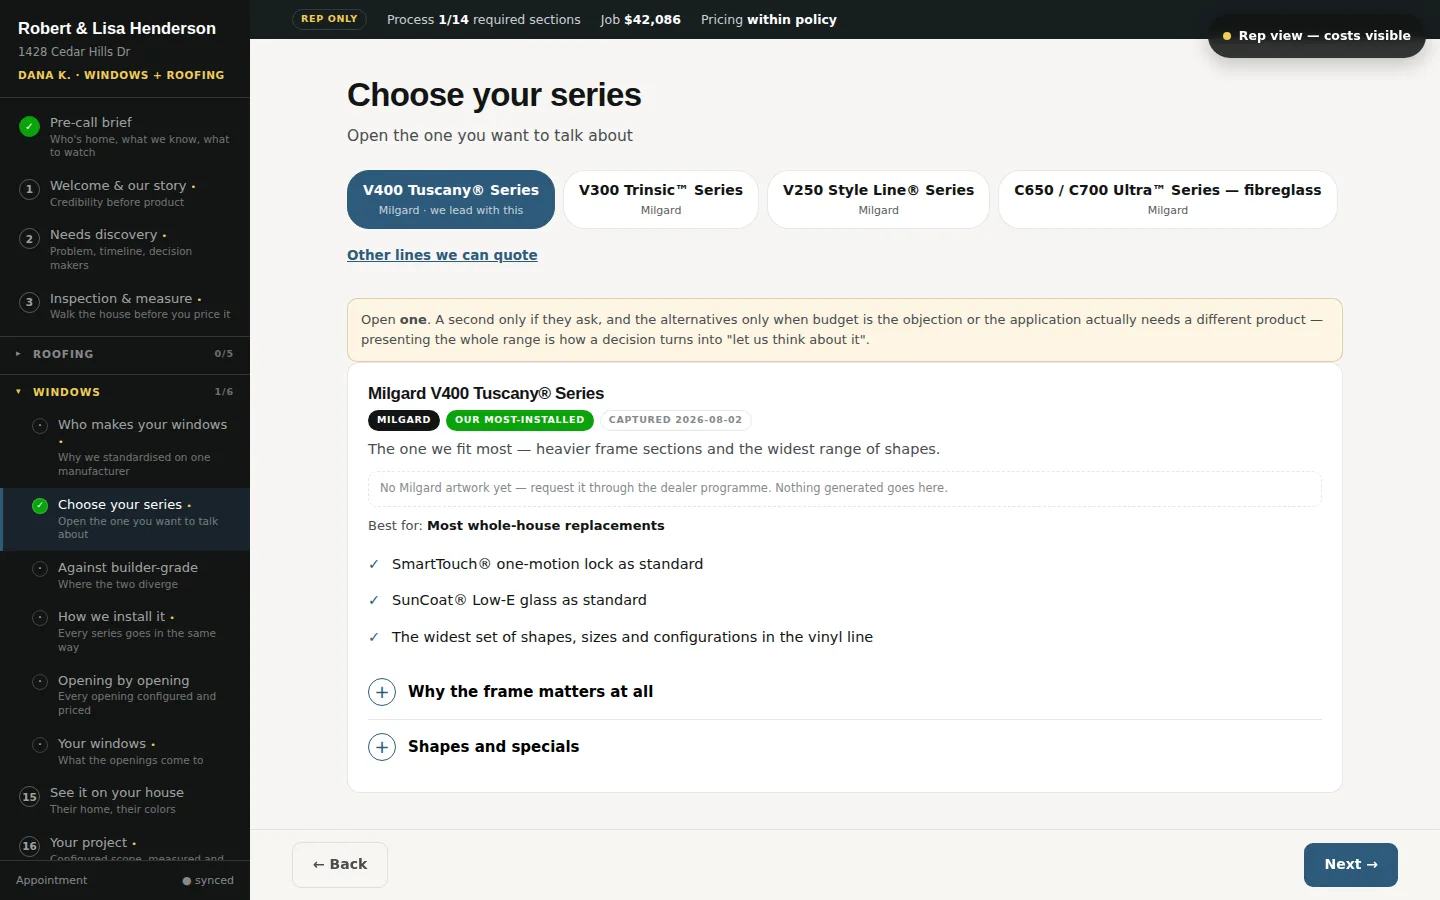Click the REP ONLY badge
Image resolution: width=1440 pixels, height=900 pixels.
point(329,19)
